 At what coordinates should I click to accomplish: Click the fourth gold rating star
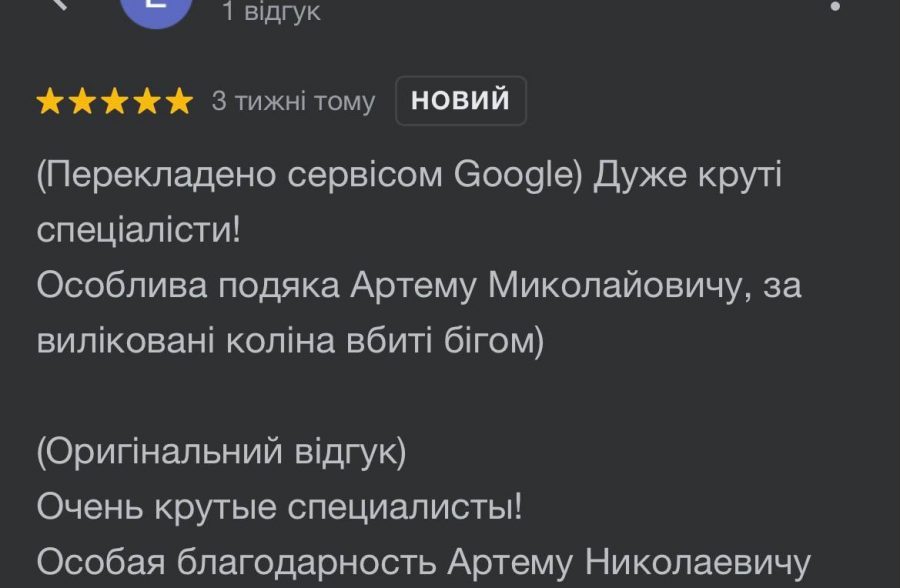(146, 101)
